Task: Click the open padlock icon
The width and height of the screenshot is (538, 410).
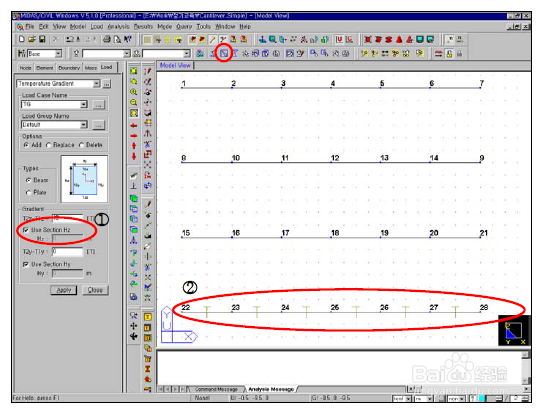Action: click(x=449, y=54)
